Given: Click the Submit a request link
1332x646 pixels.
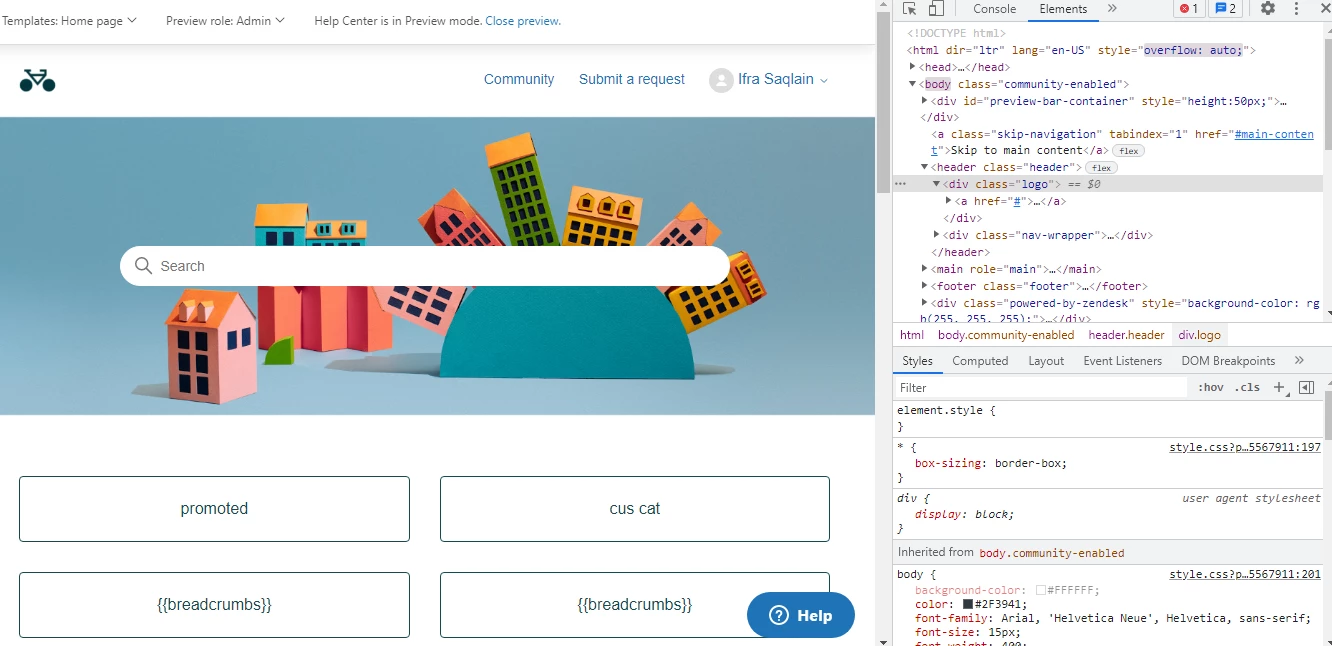Looking at the screenshot, I should [632, 79].
